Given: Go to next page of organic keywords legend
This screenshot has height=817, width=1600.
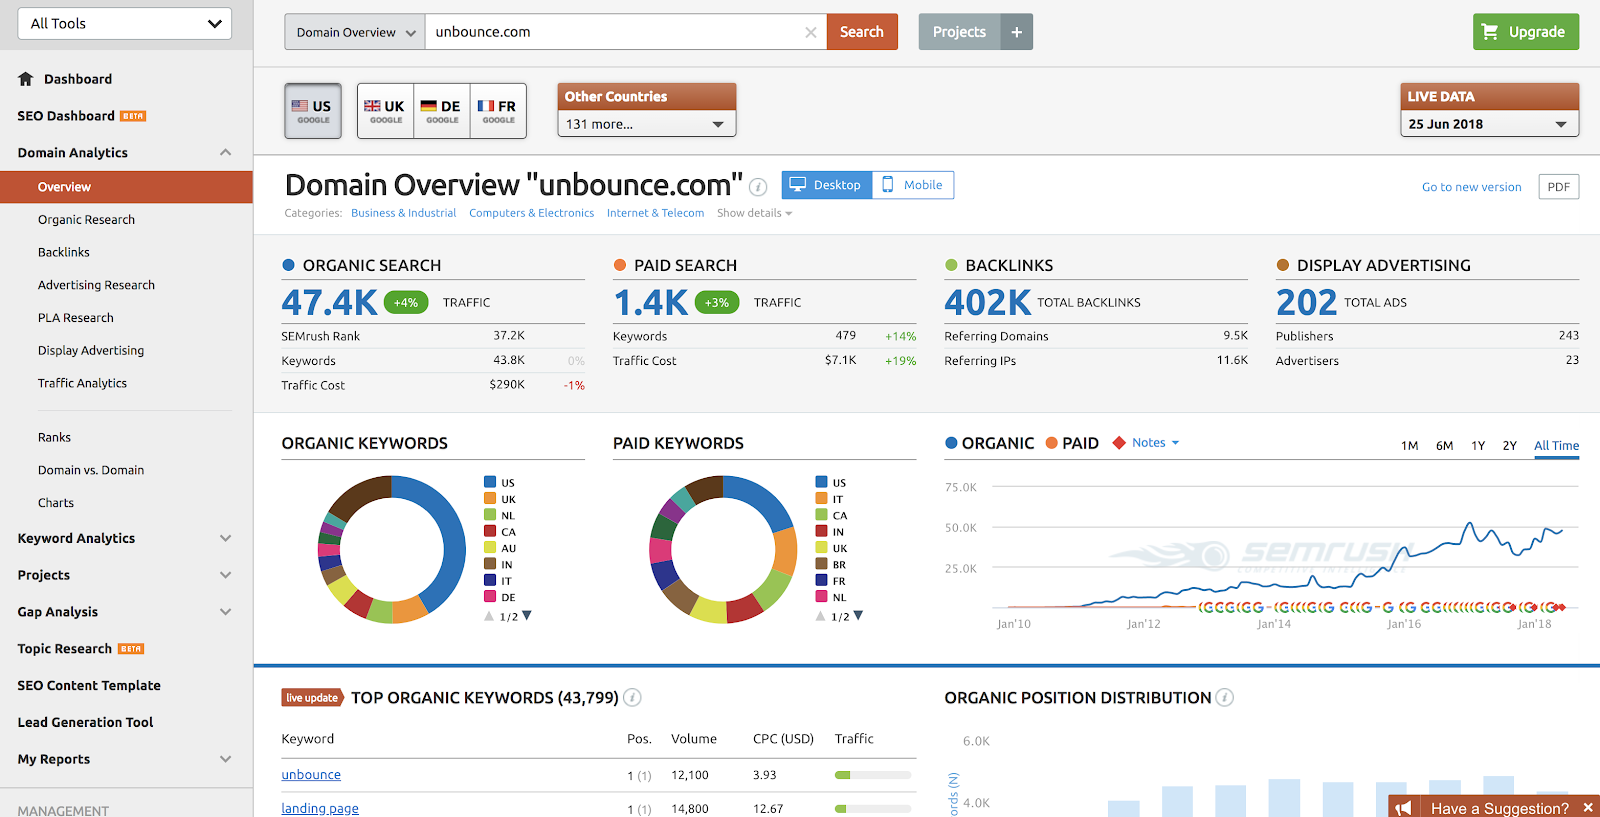Looking at the screenshot, I should pyautogui.click(x=527, y=616).
